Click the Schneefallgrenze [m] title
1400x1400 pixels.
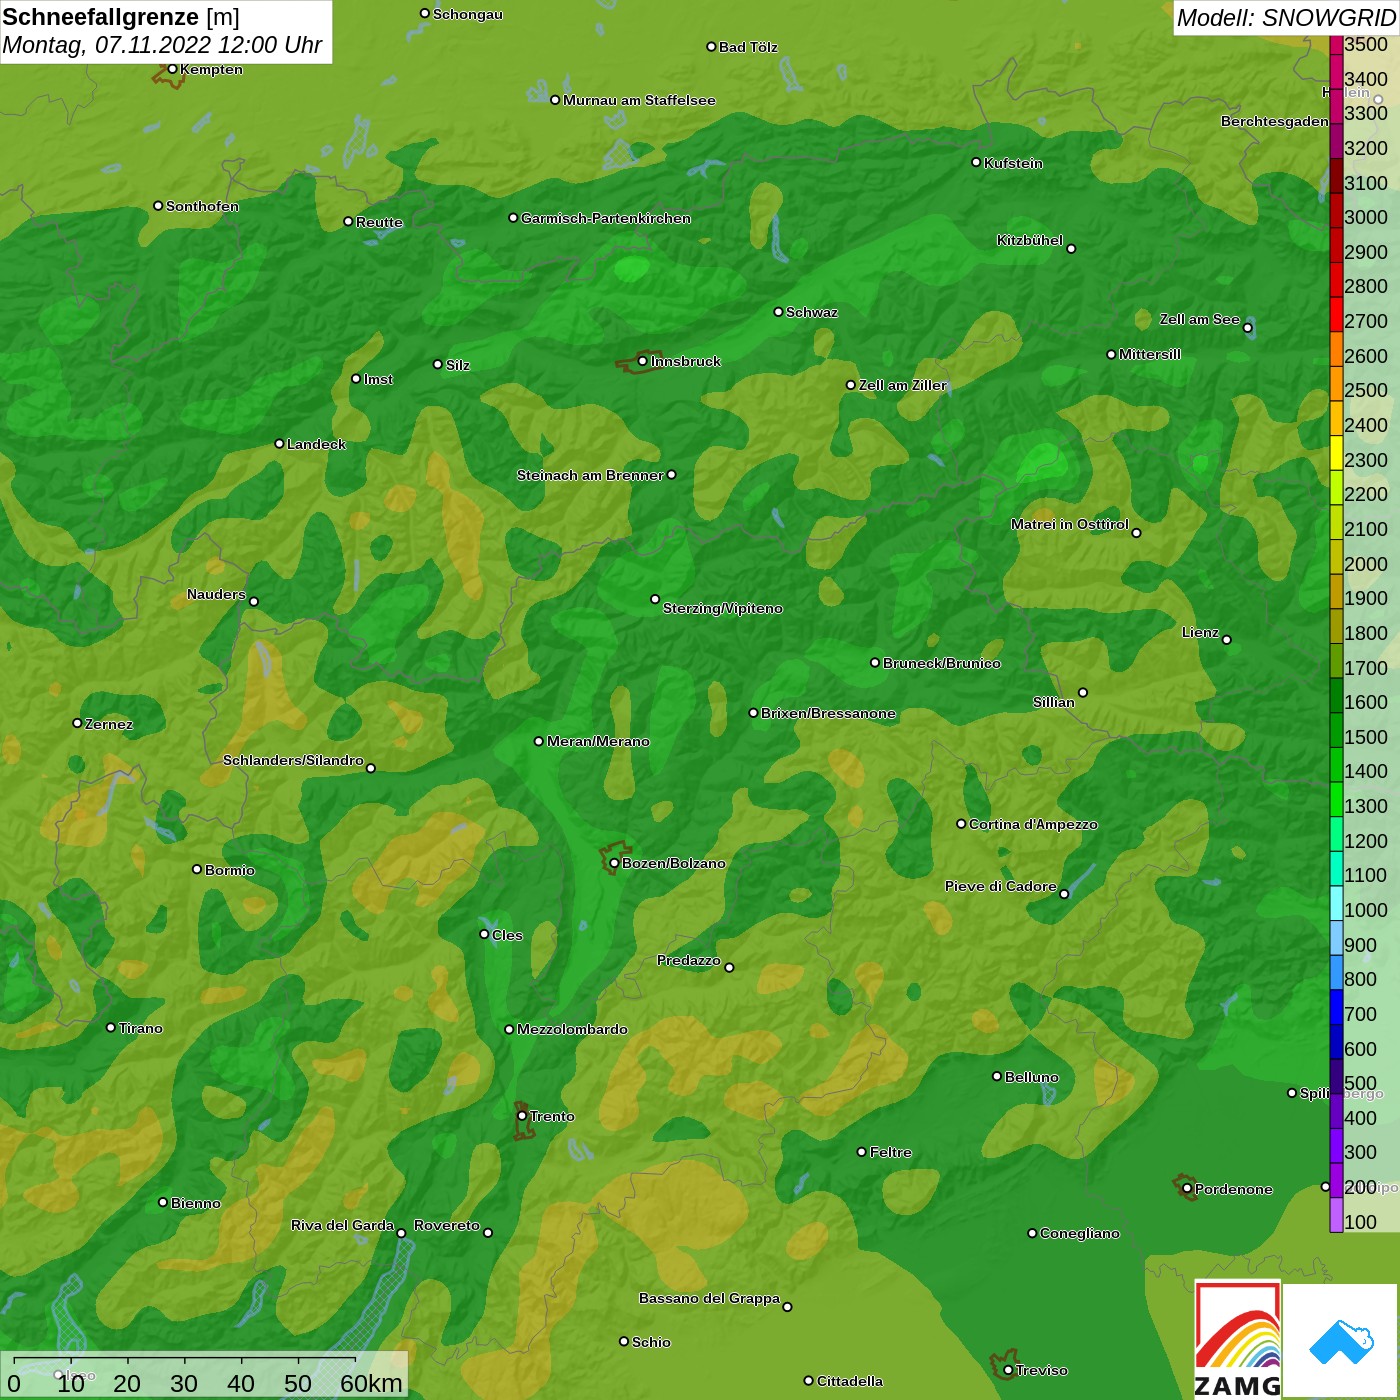point(121,17)
